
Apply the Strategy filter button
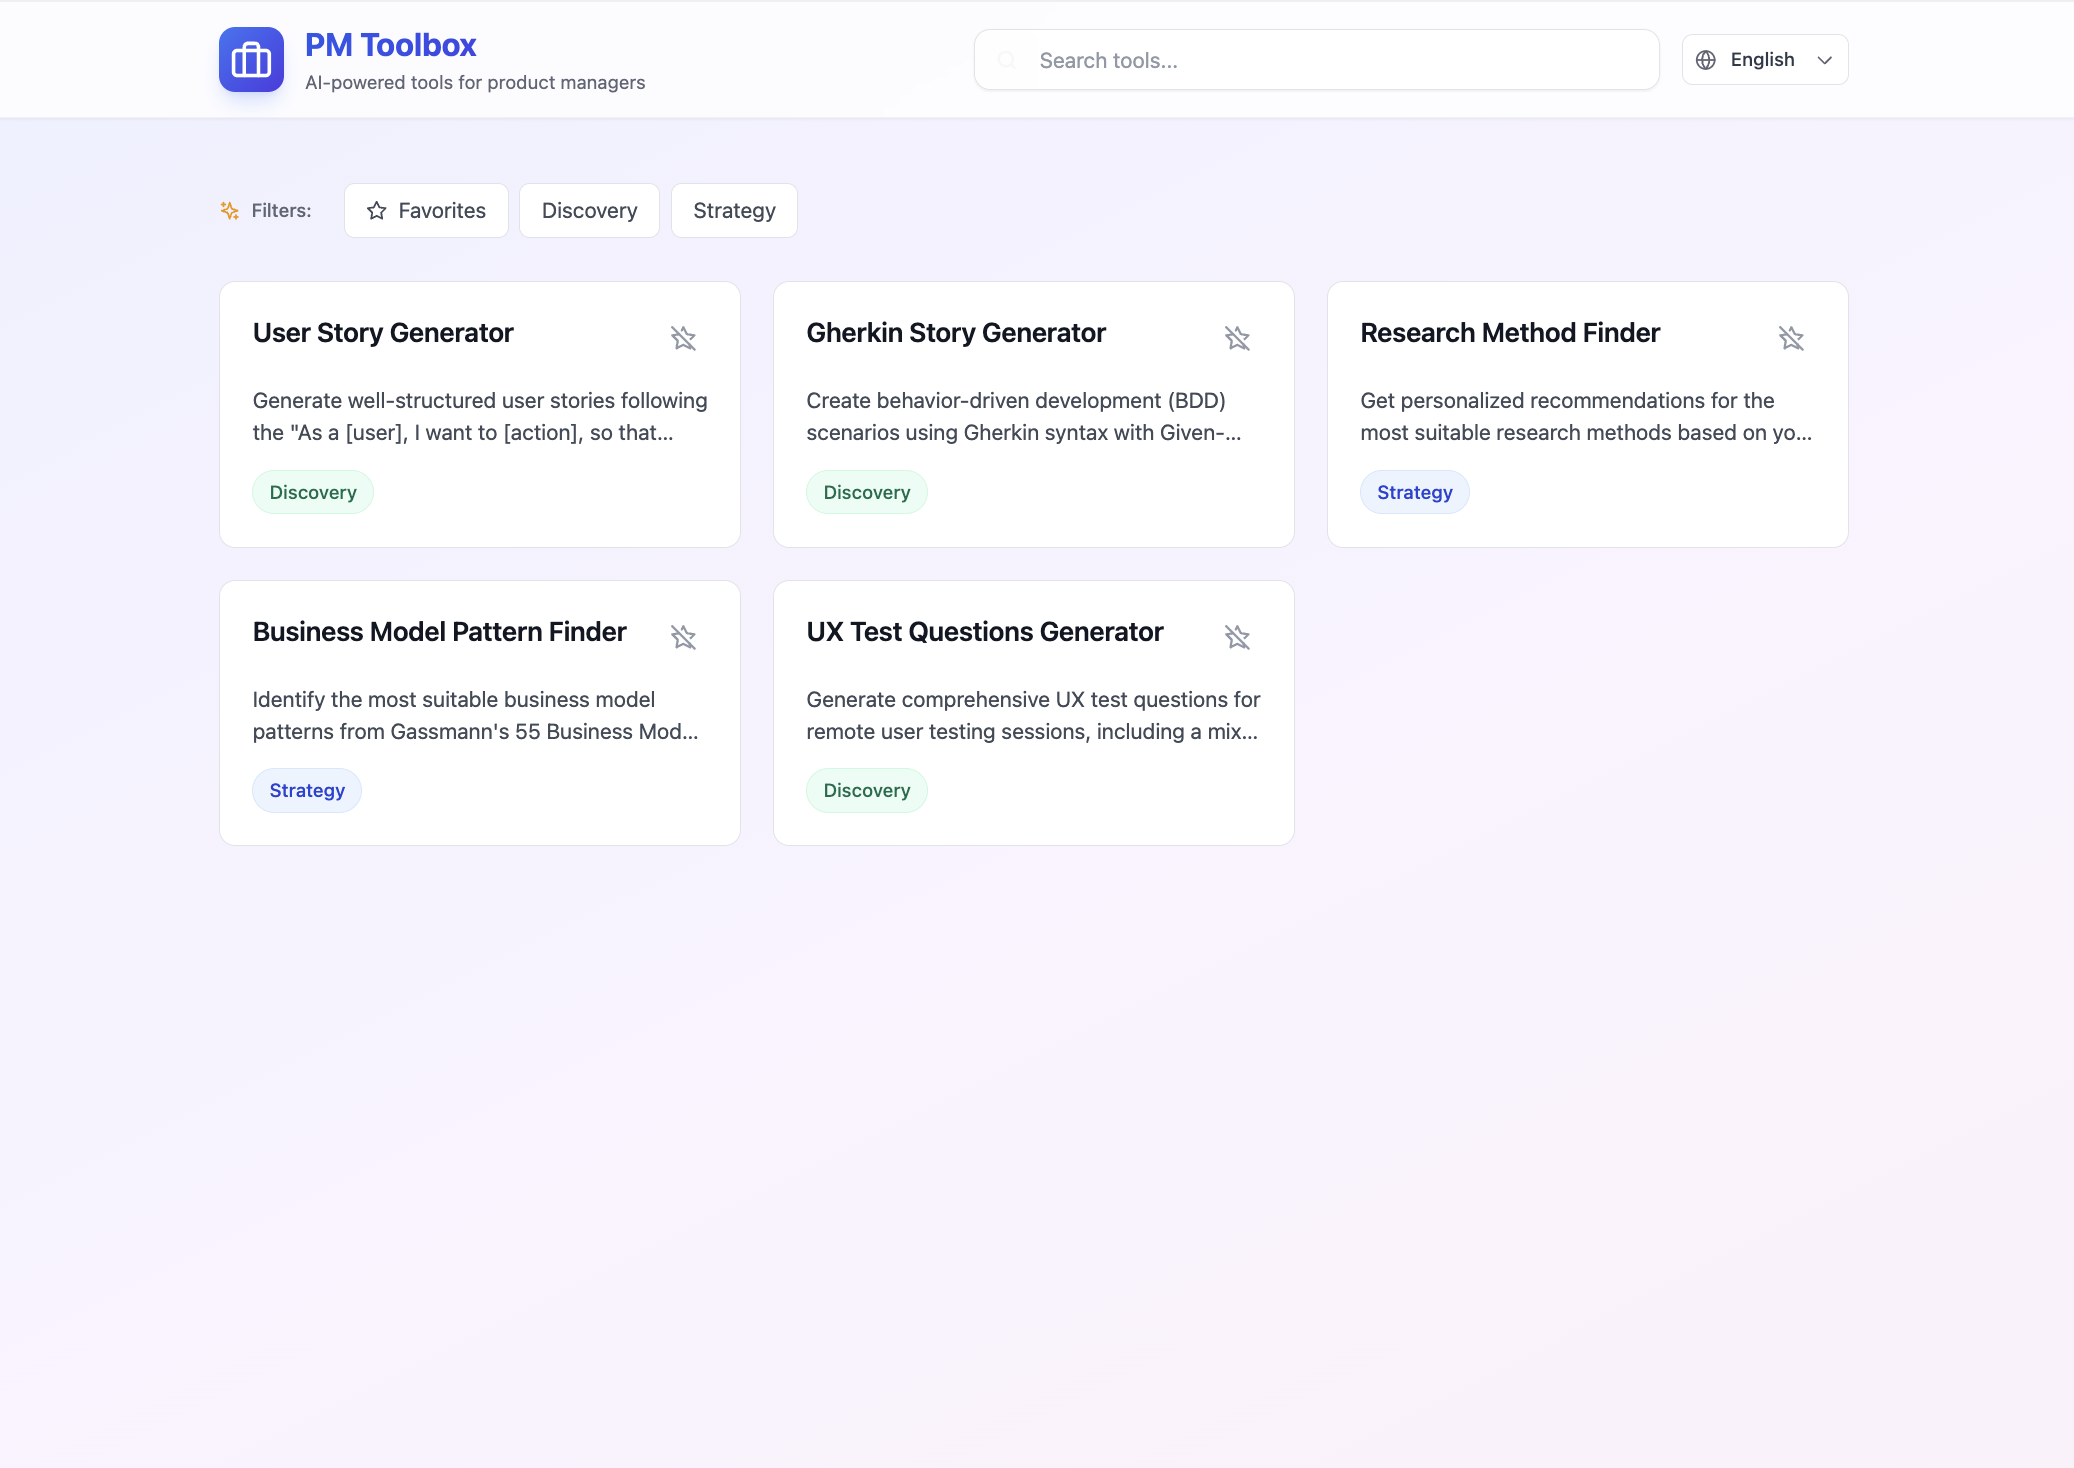pyautogui.click(x=734, y=210)
